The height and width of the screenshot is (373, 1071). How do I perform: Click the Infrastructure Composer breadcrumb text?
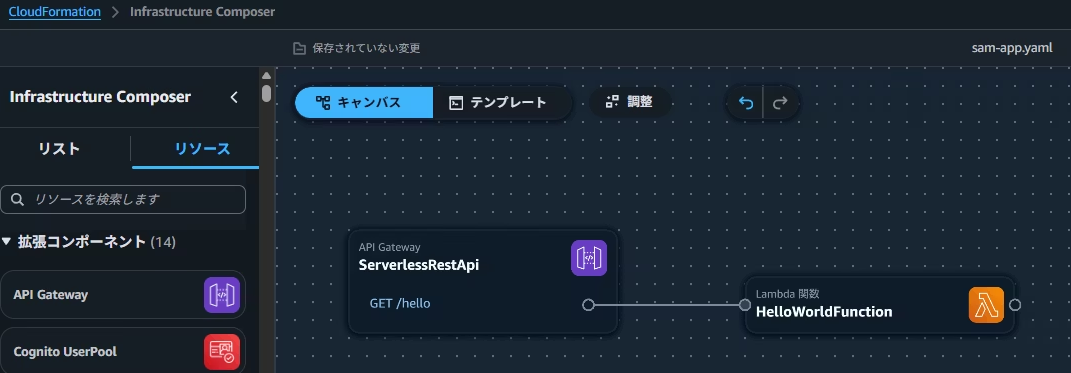point(202,12)
